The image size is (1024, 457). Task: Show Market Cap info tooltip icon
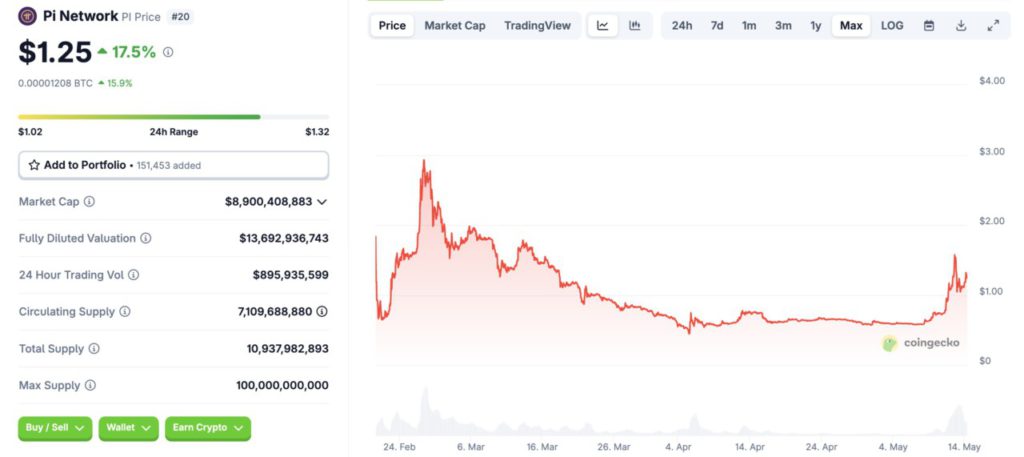89,202
